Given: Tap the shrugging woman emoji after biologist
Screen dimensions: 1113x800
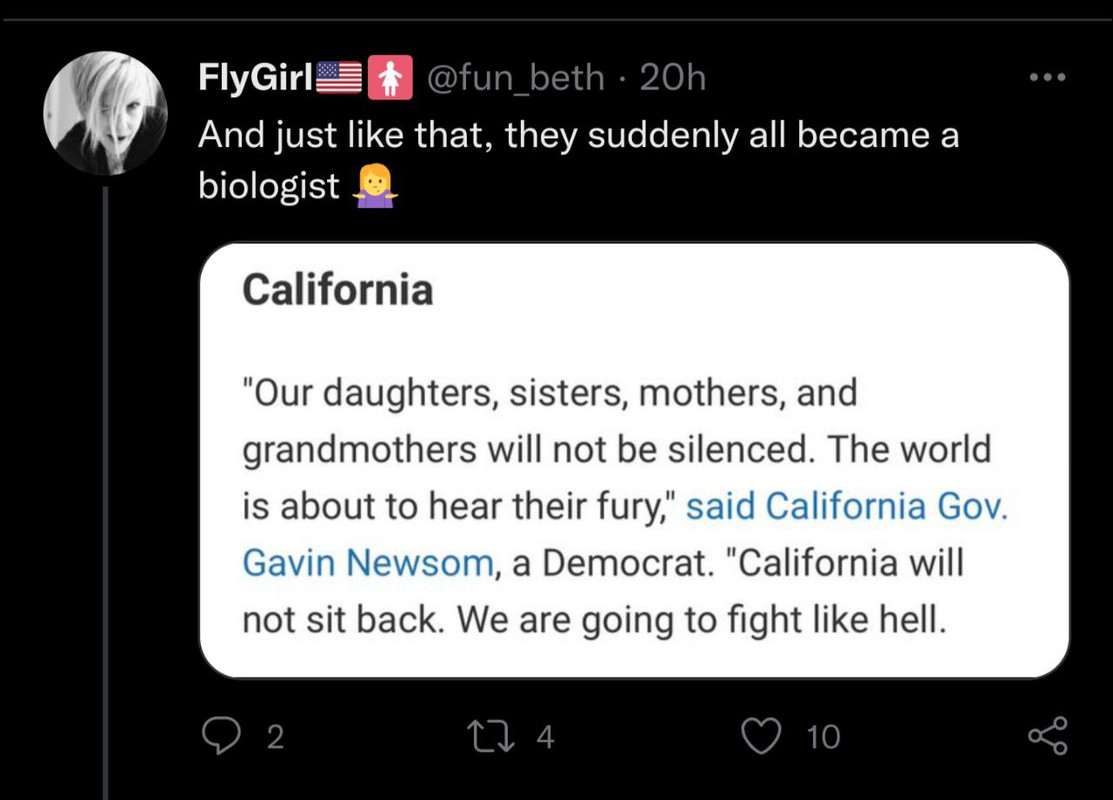Looking at the screenshot, I should coord(375,186).
